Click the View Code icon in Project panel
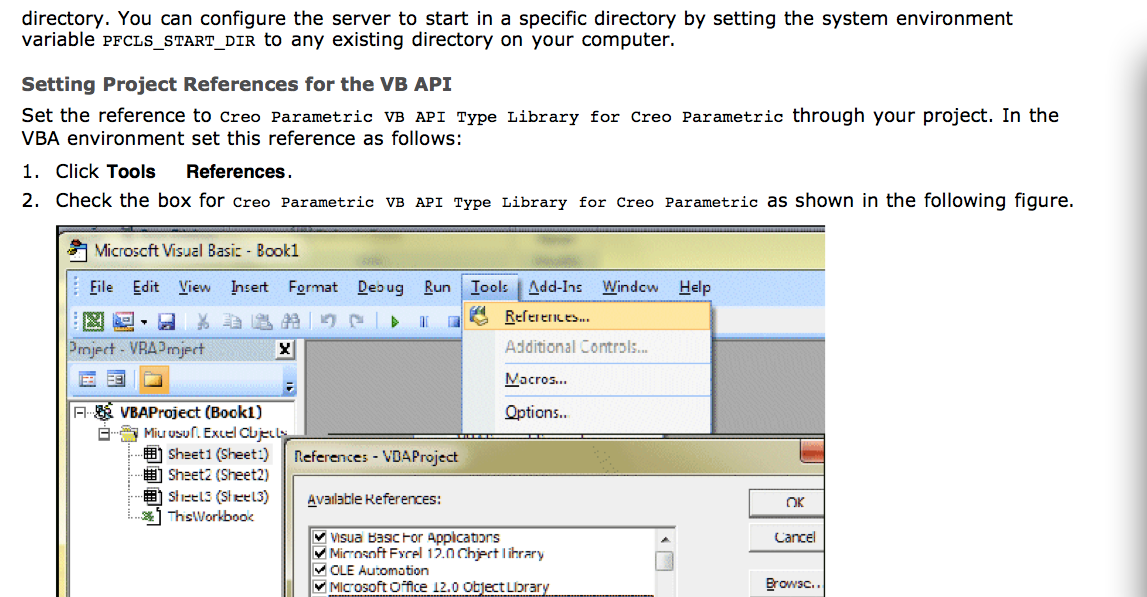 tap(88, 379)
